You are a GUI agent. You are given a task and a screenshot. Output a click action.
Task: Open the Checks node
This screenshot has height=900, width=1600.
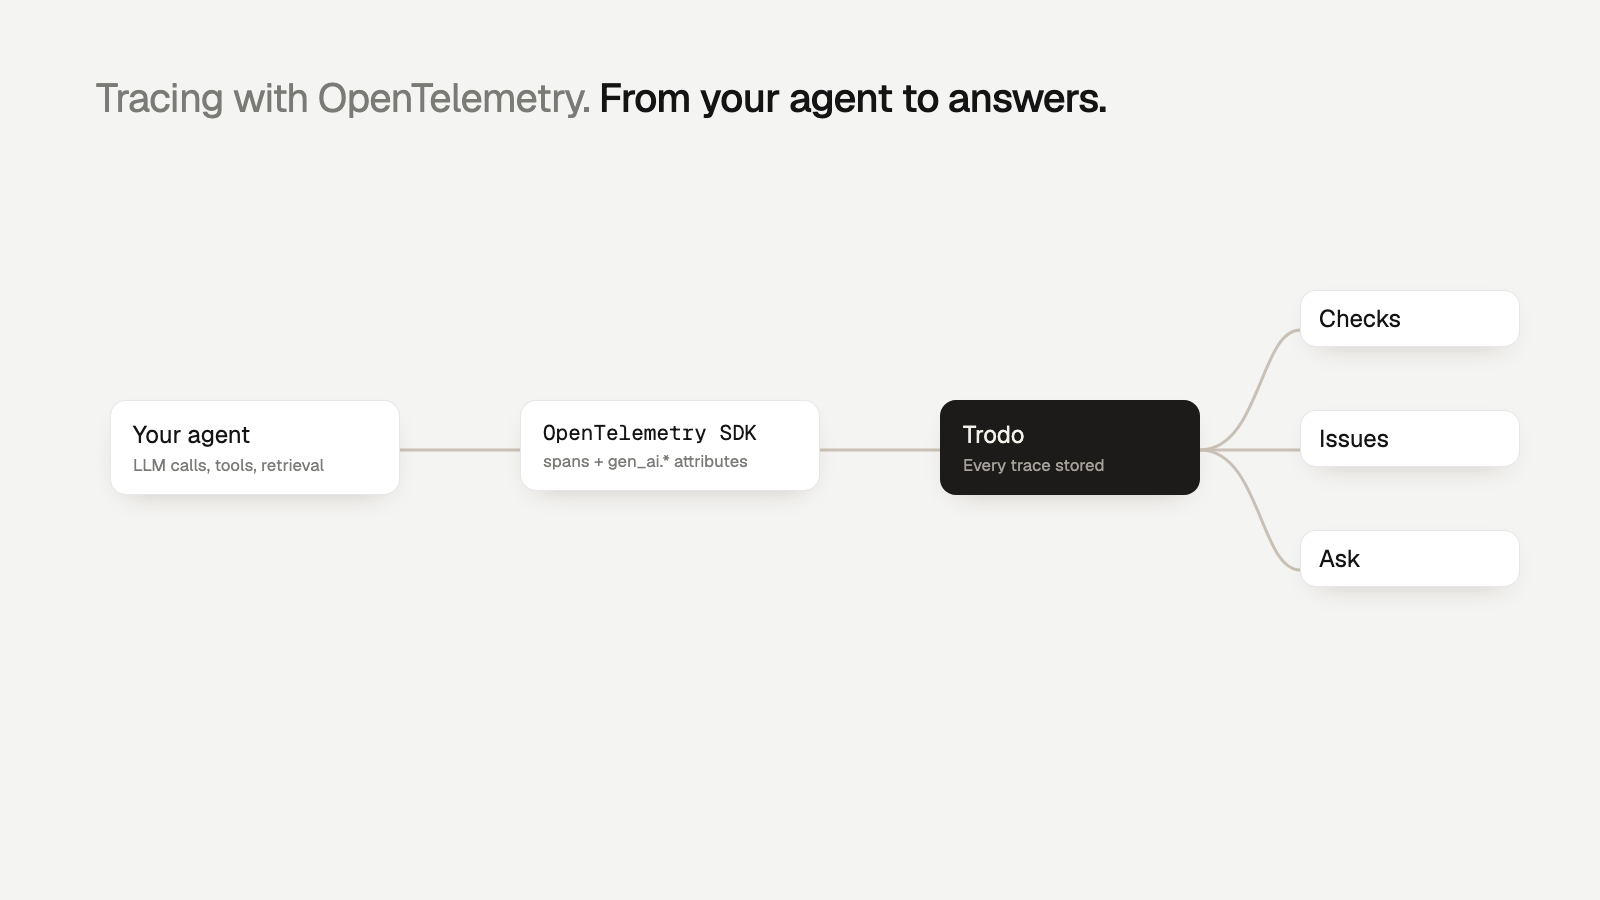coord(1410,319)
